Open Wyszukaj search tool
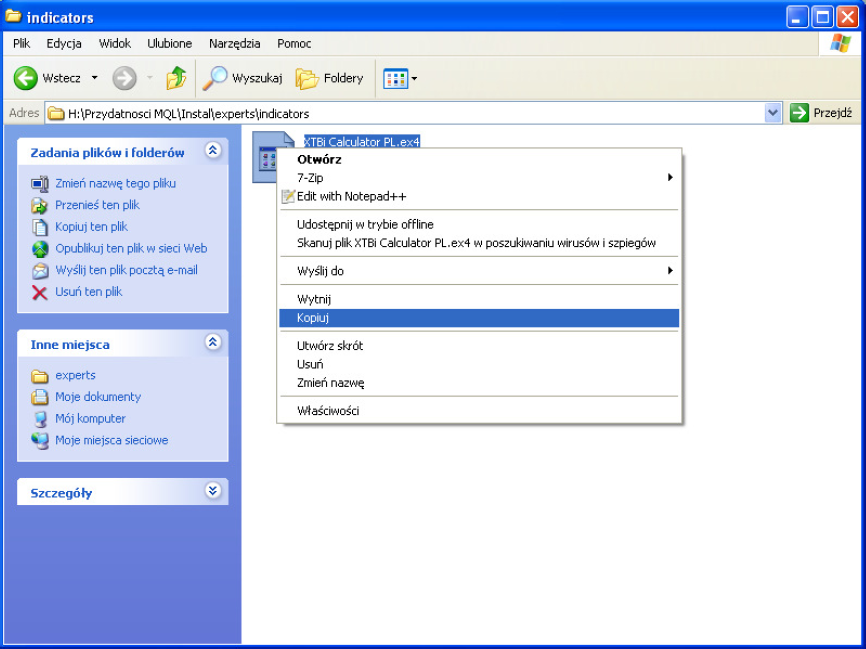The width and height of the screenshot is (866, 649). pyautogui.click(x=244, y=78)
